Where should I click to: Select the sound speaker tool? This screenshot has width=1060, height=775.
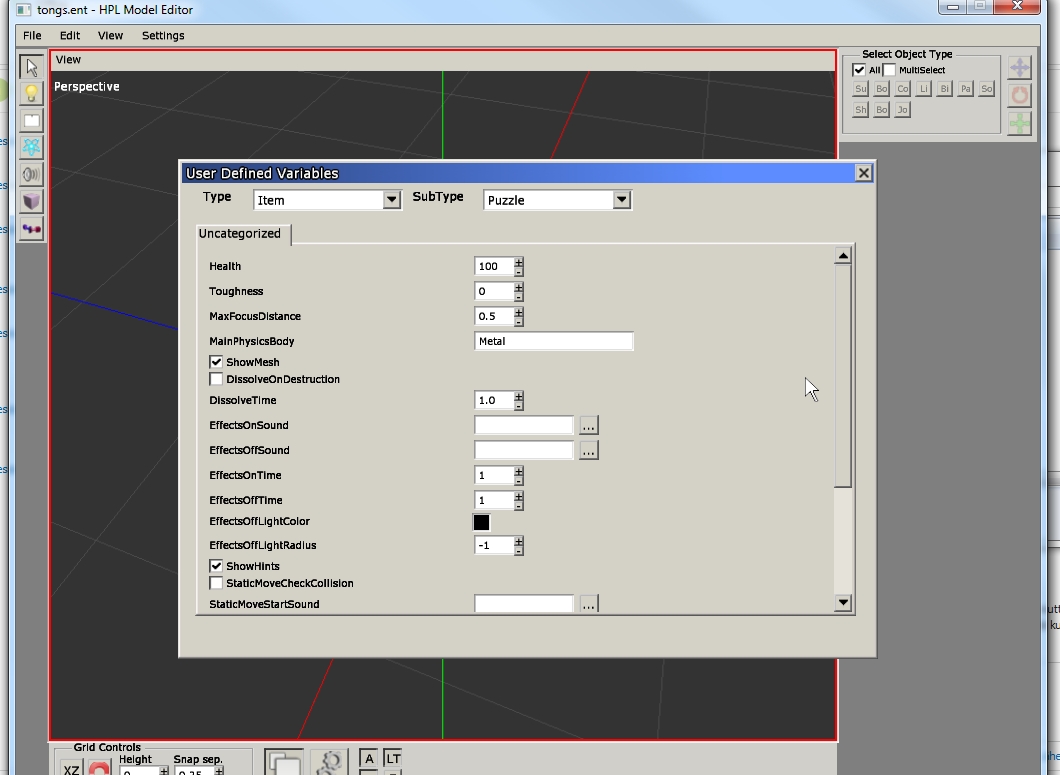(32, 175)
